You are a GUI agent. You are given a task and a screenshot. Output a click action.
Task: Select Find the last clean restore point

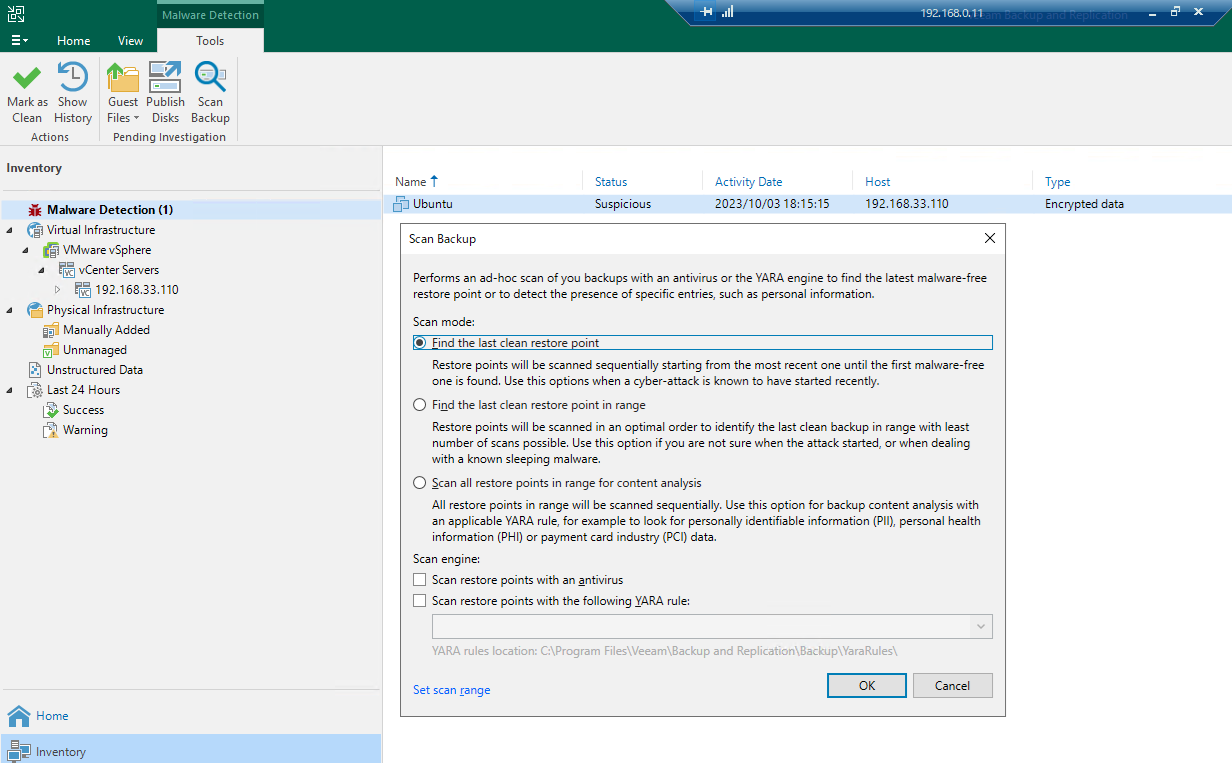pos(420,343)
